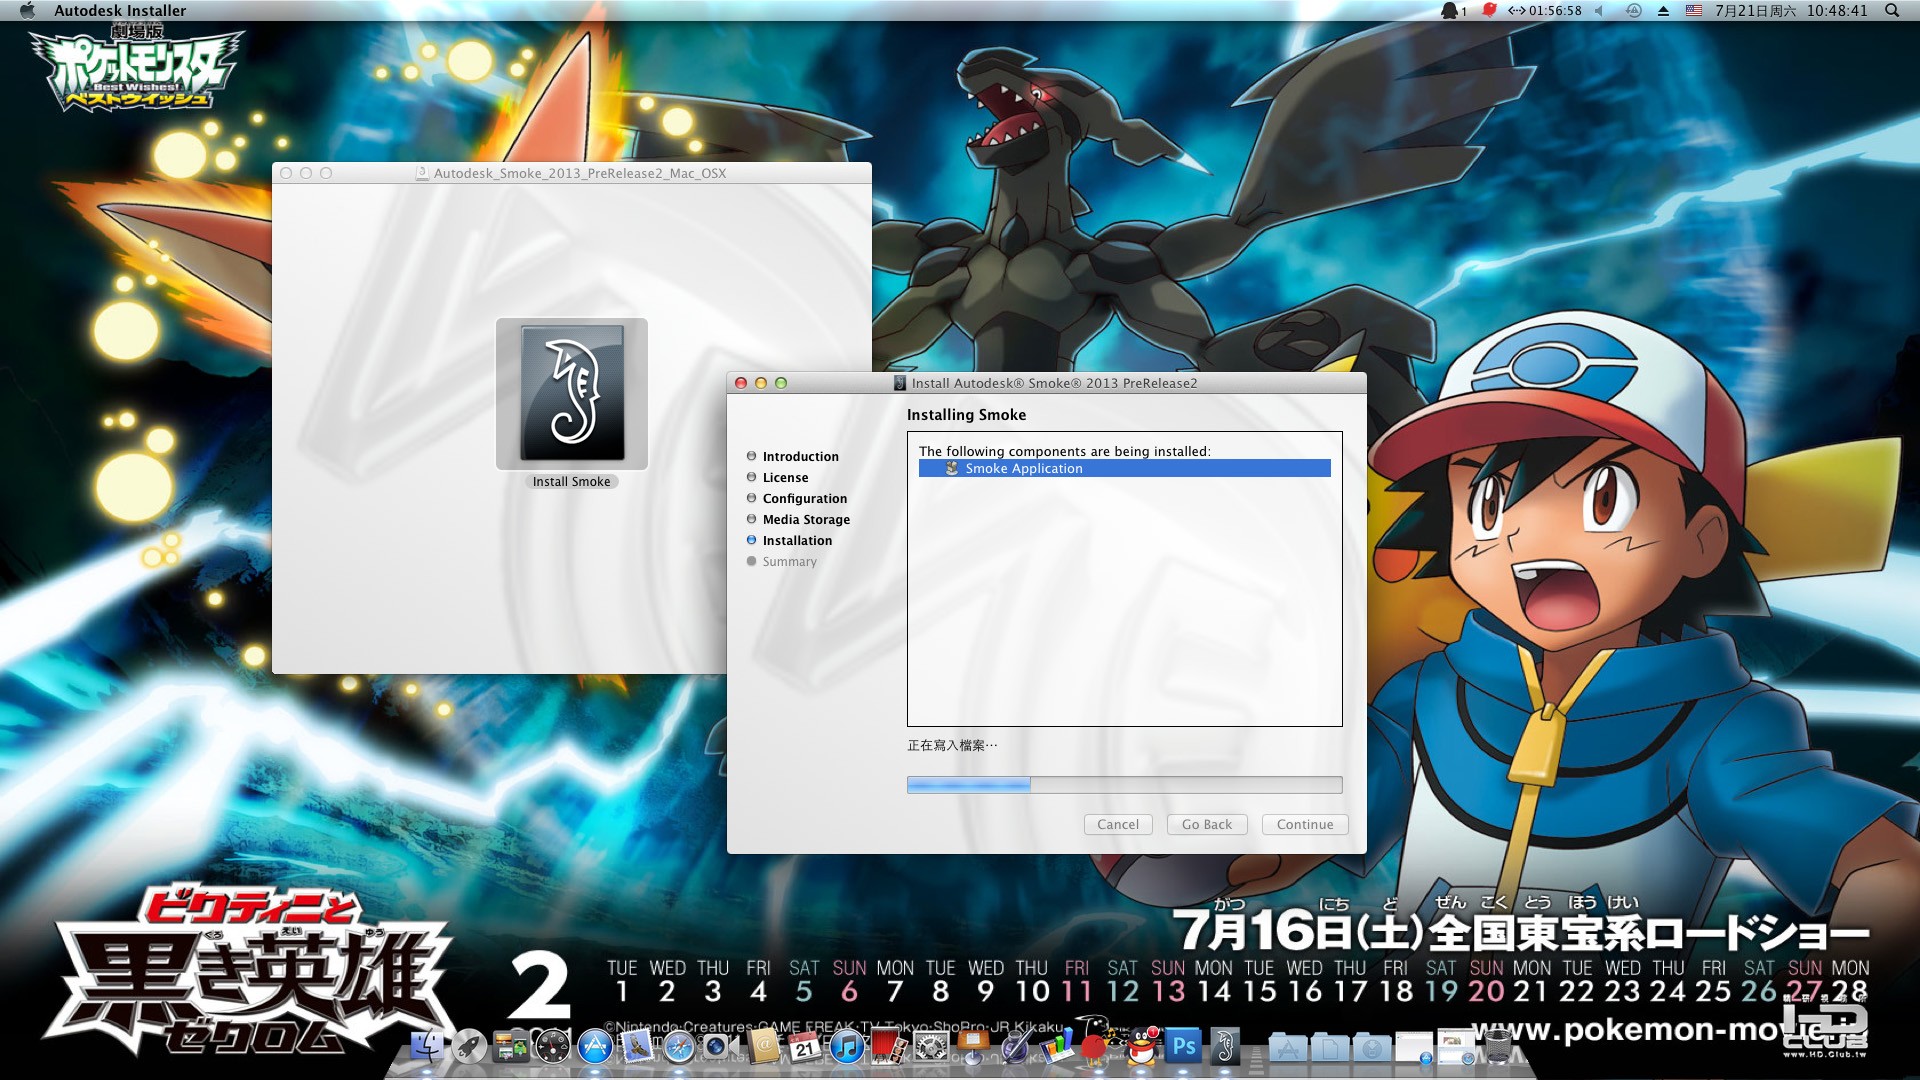This screenshot has width=1920, height=1080.
Task: Click the minimized App Store window in Dock
Action: click(x=1414, y=1046)
